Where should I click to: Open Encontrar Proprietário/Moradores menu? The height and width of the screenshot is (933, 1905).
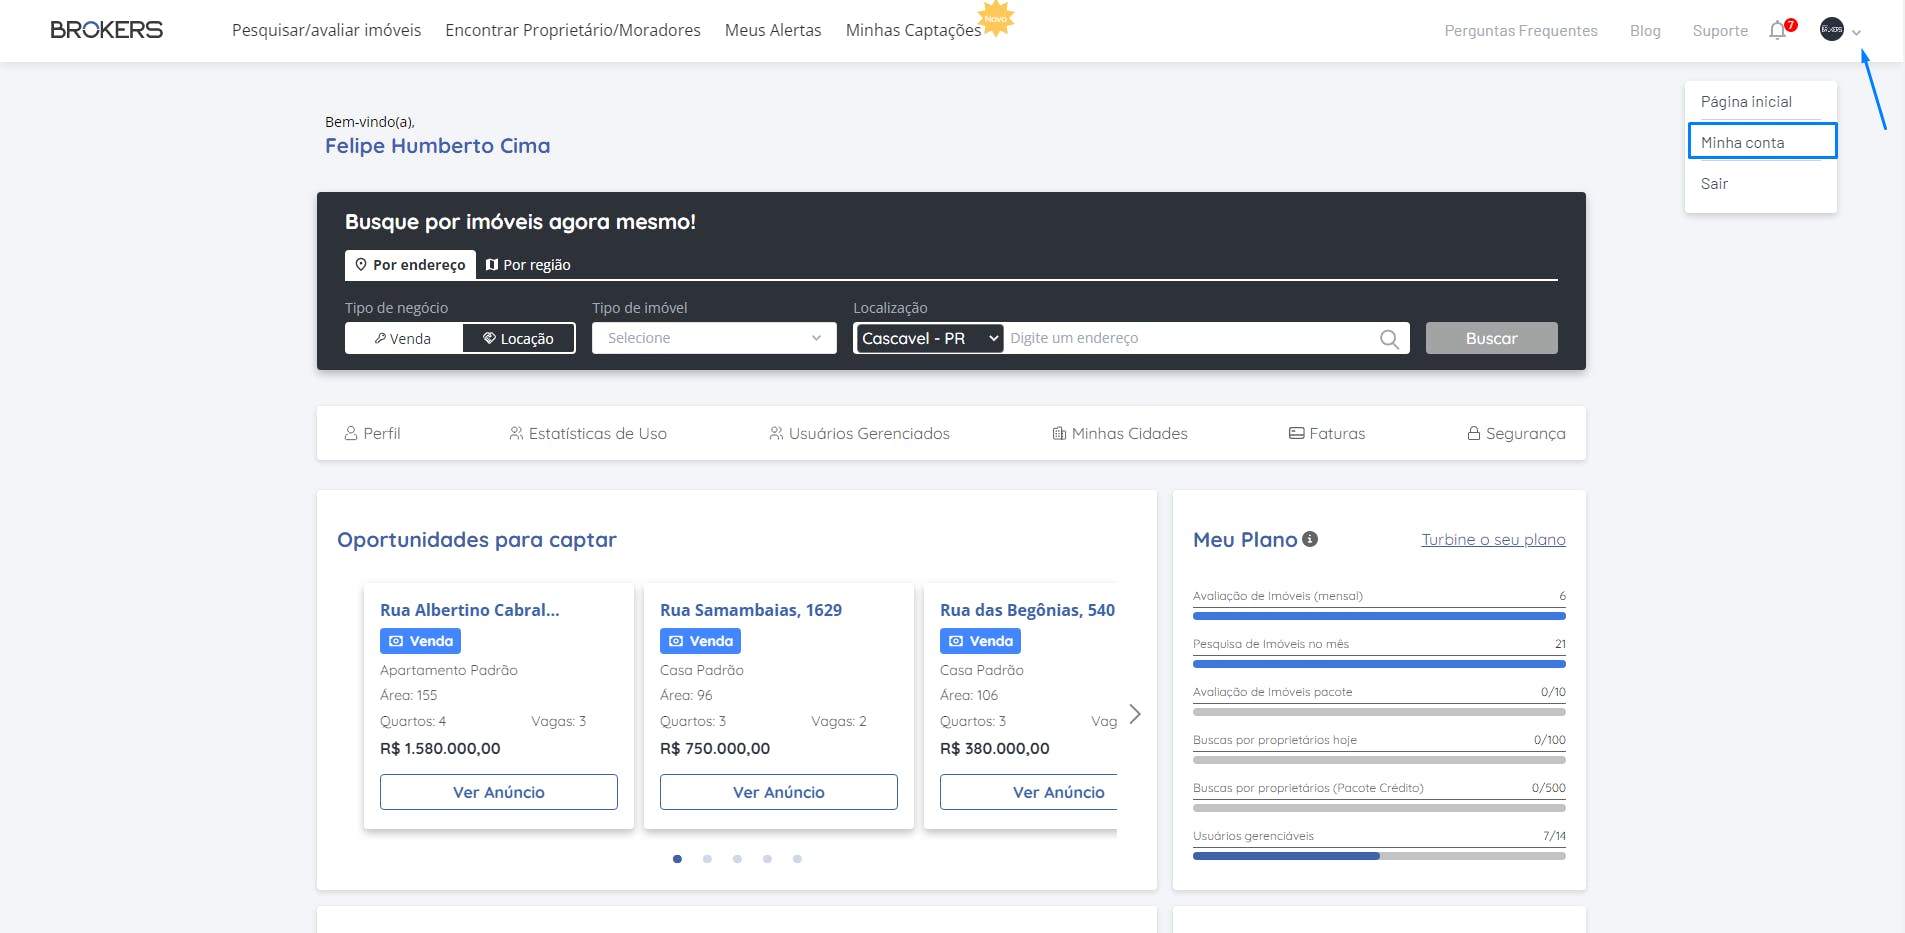coord(573,30)
